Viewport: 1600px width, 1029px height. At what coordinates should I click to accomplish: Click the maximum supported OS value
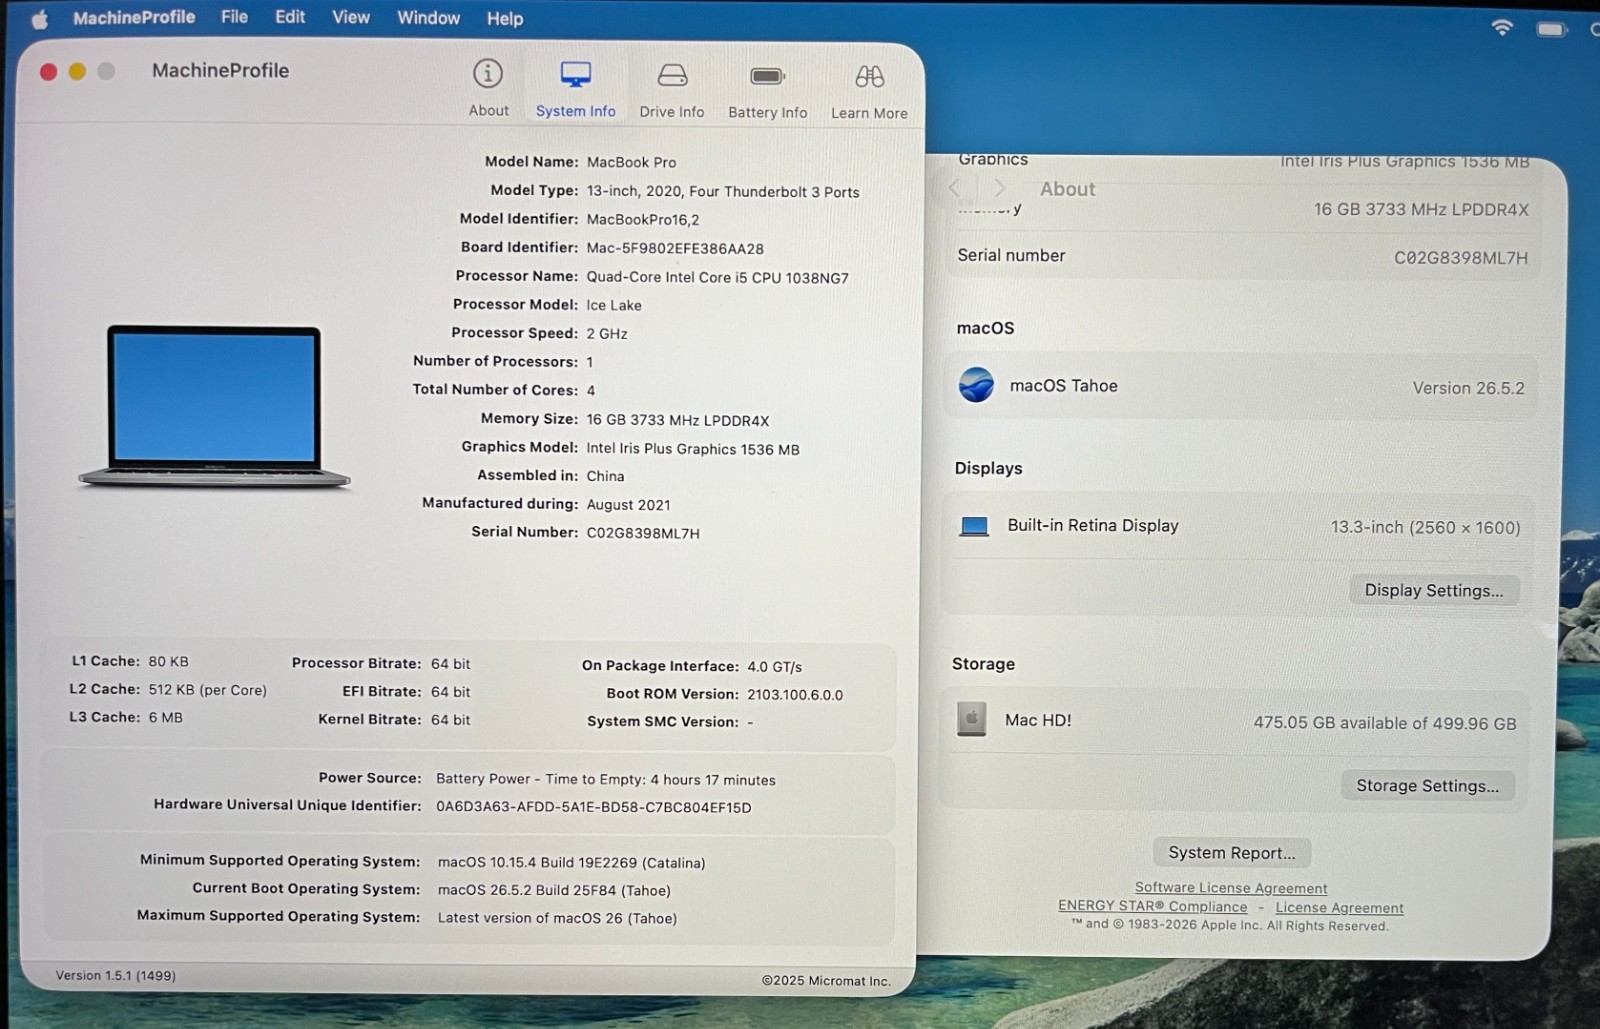coord(557,918)
